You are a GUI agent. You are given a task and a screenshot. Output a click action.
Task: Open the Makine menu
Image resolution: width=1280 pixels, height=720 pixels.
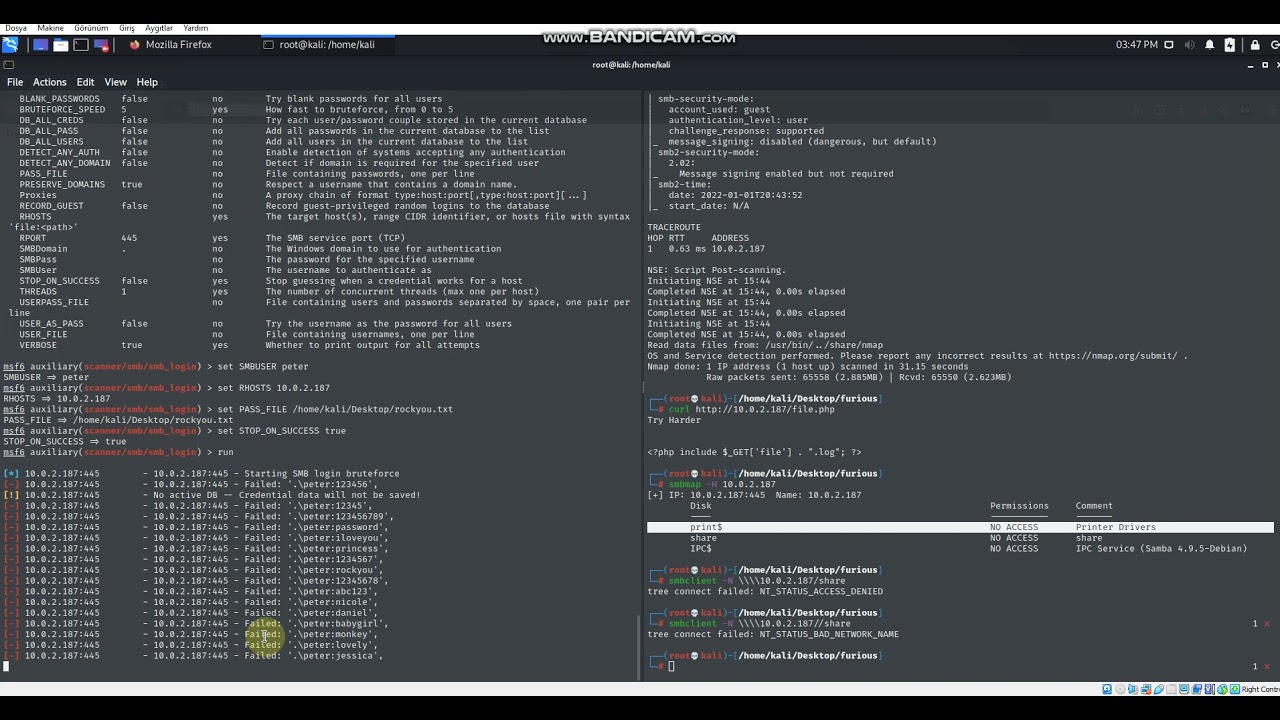coord(51,28)
